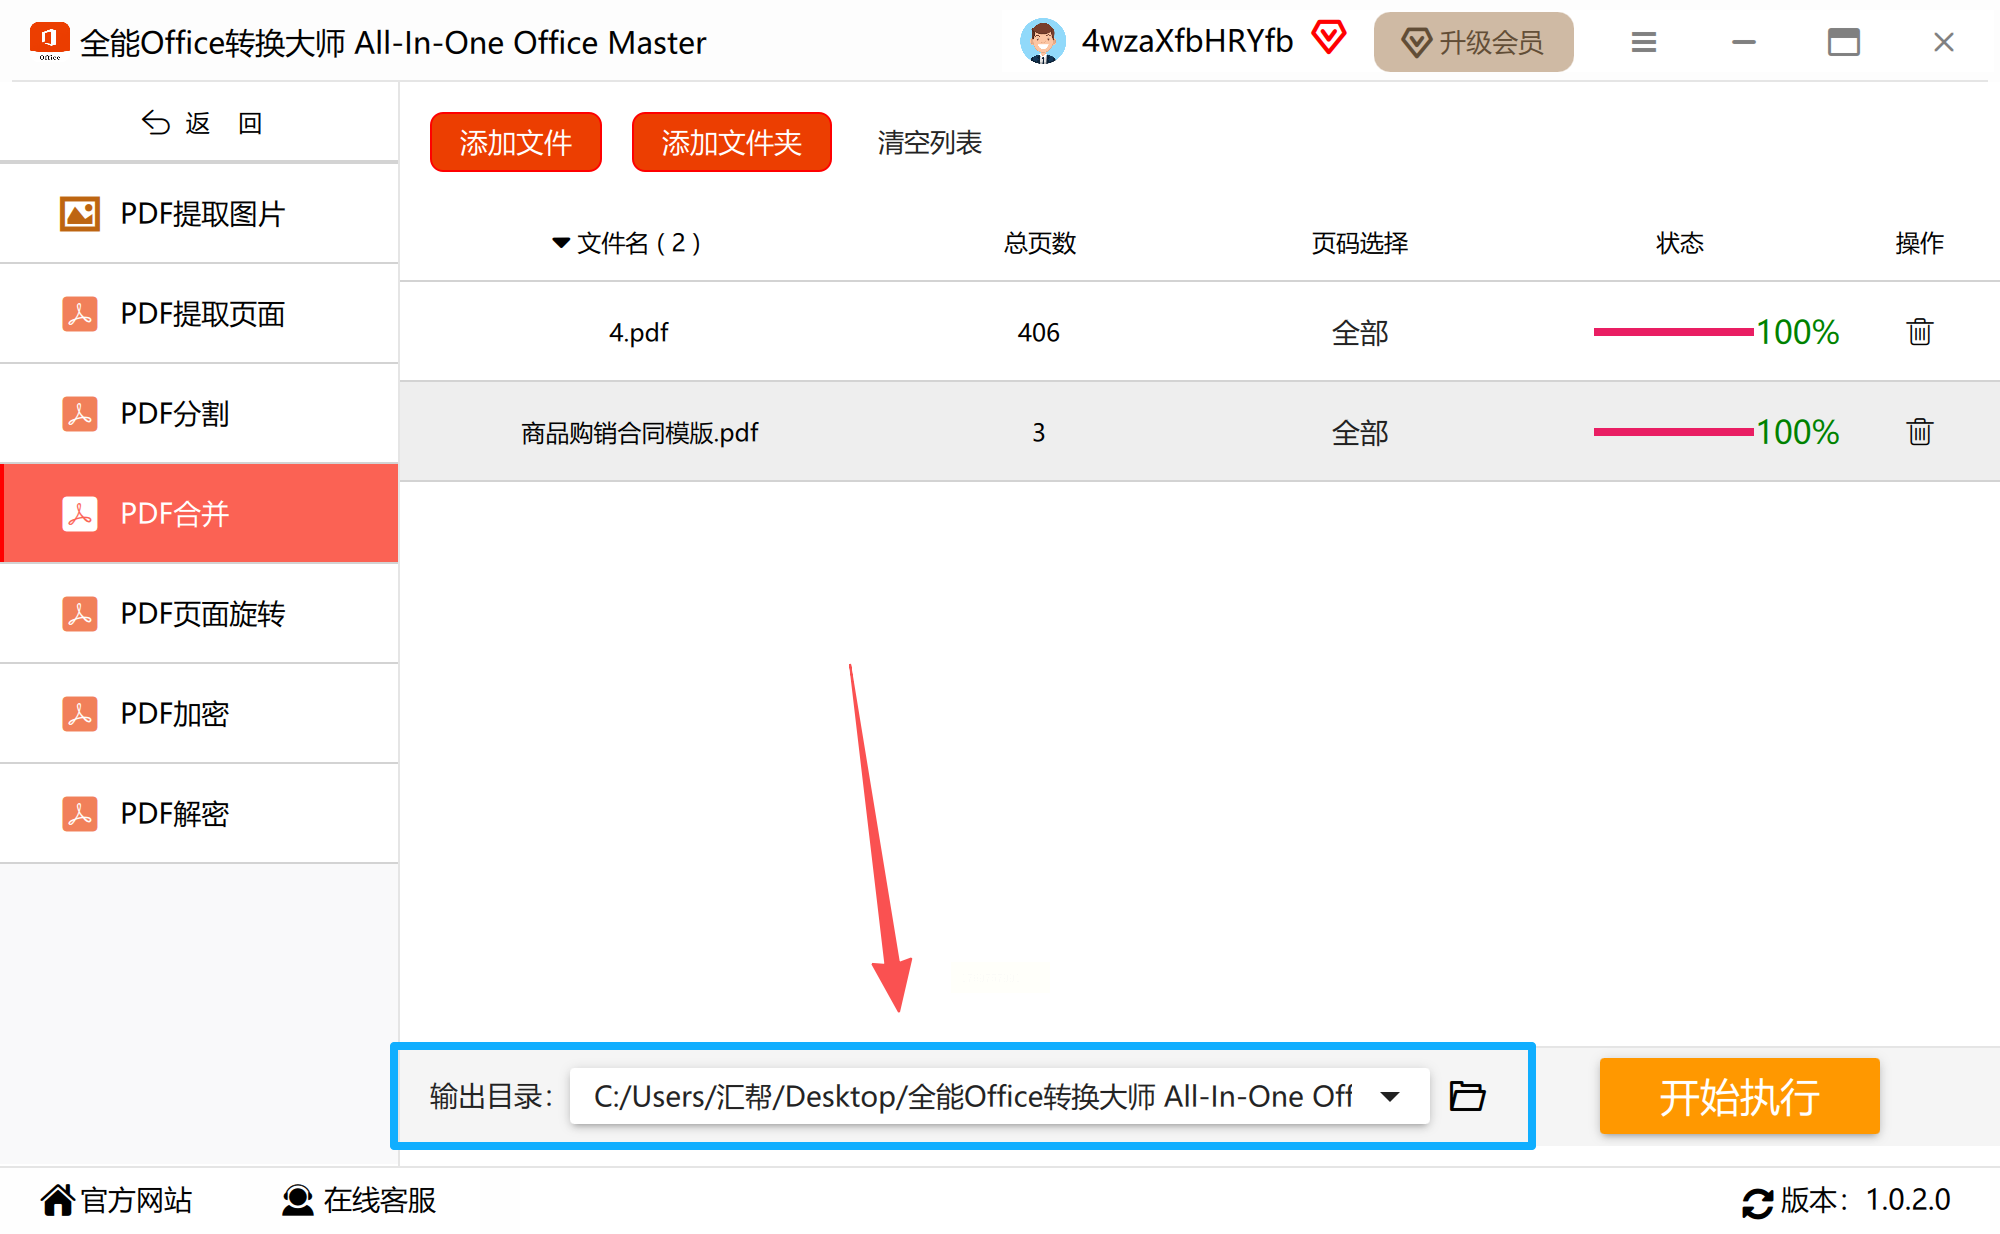Click the red VIP diamond badge
Viewport: 2000px width, 1234px height.
[x=1329, y=38]
